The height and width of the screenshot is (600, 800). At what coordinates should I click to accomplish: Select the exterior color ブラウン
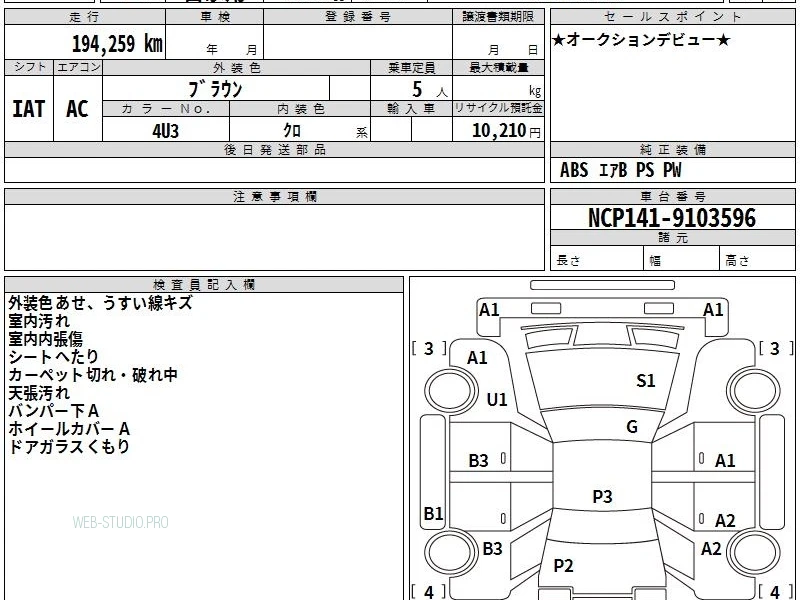[215, 89]
